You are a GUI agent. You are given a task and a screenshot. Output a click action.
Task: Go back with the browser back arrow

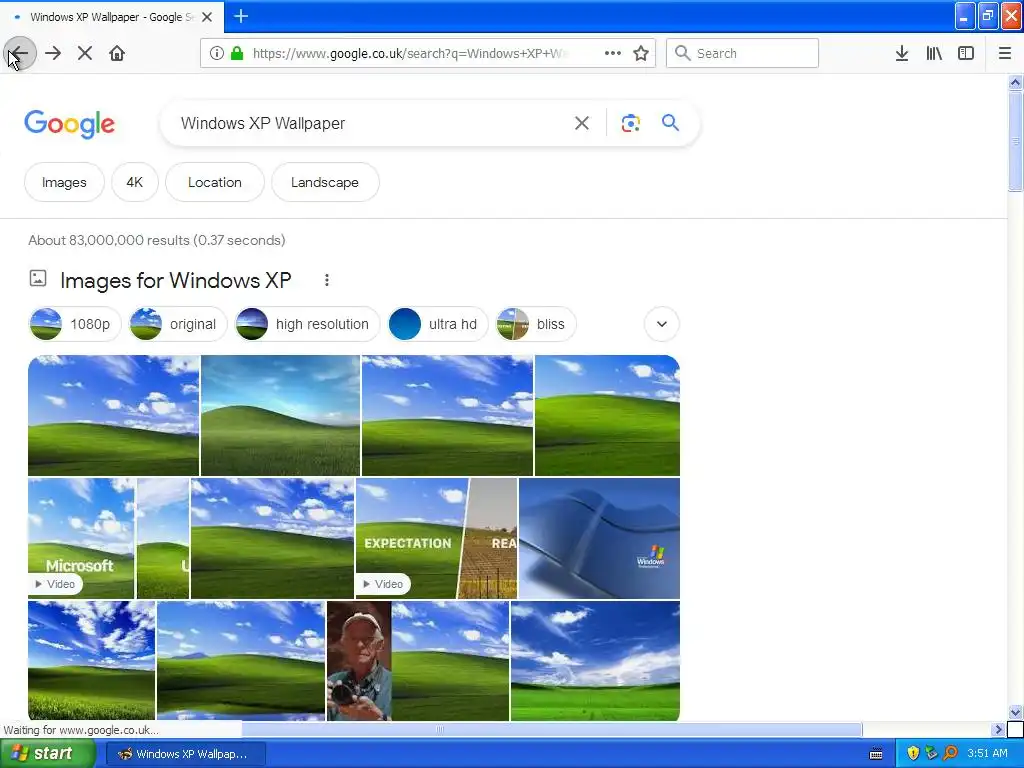pyautogui.click(x=20, y=54)
